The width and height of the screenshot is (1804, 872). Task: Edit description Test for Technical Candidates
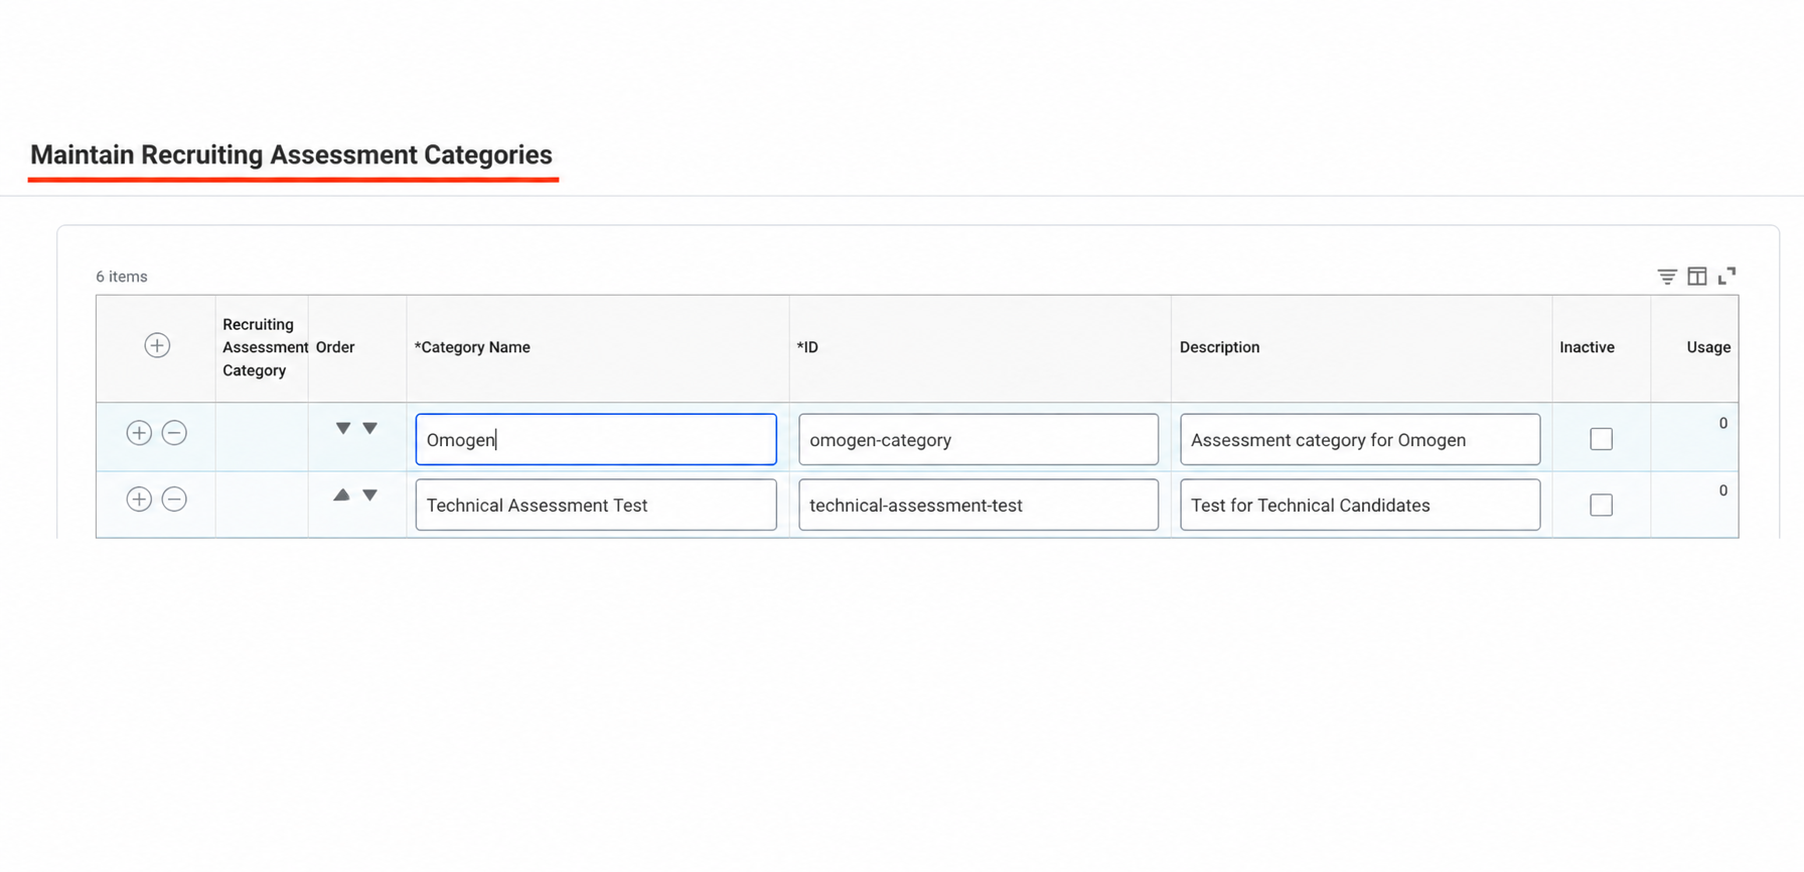(x=1360, y=505)
